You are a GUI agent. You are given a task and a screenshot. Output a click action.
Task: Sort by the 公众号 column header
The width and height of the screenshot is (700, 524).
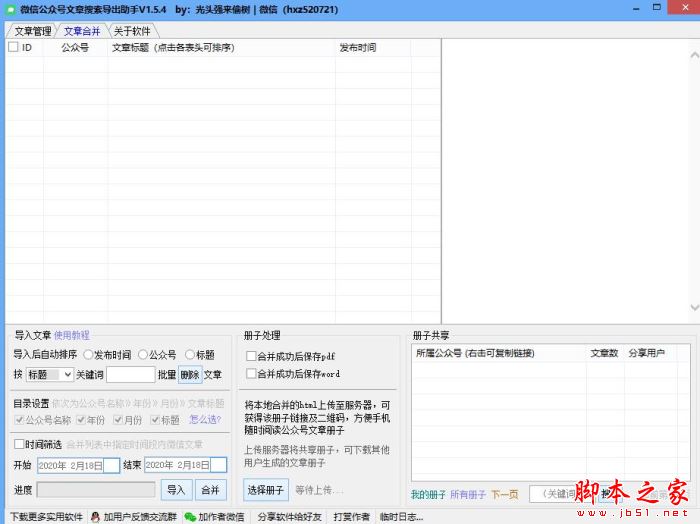pos(75,47)
